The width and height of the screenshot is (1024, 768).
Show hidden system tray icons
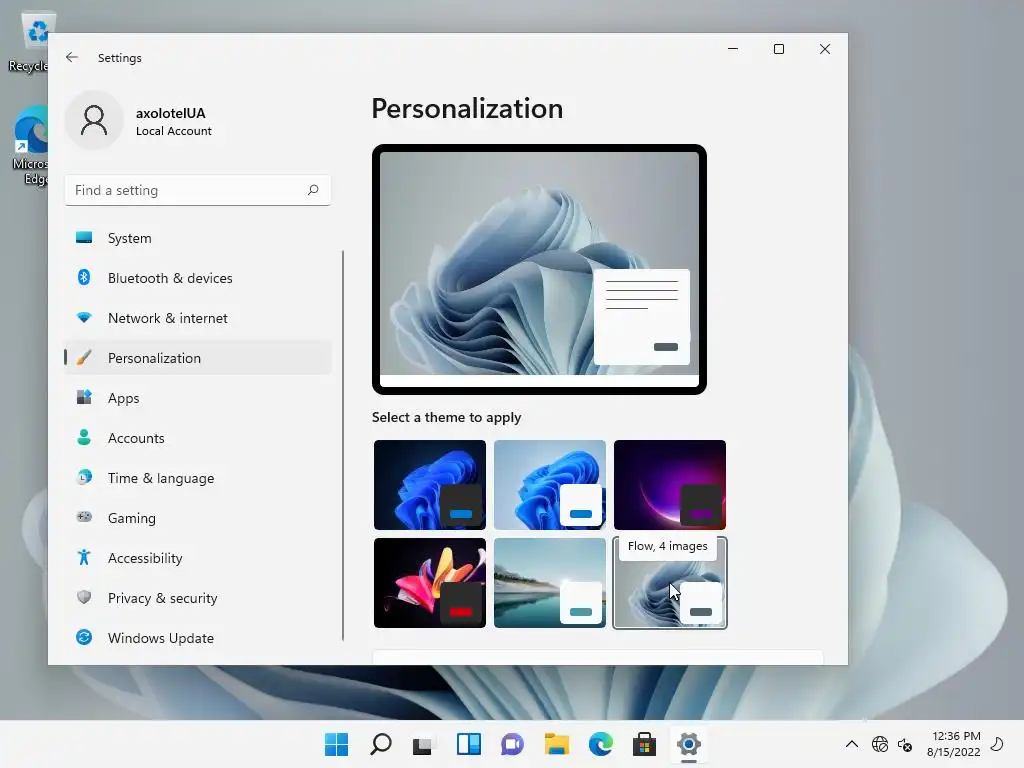(852, 744)
